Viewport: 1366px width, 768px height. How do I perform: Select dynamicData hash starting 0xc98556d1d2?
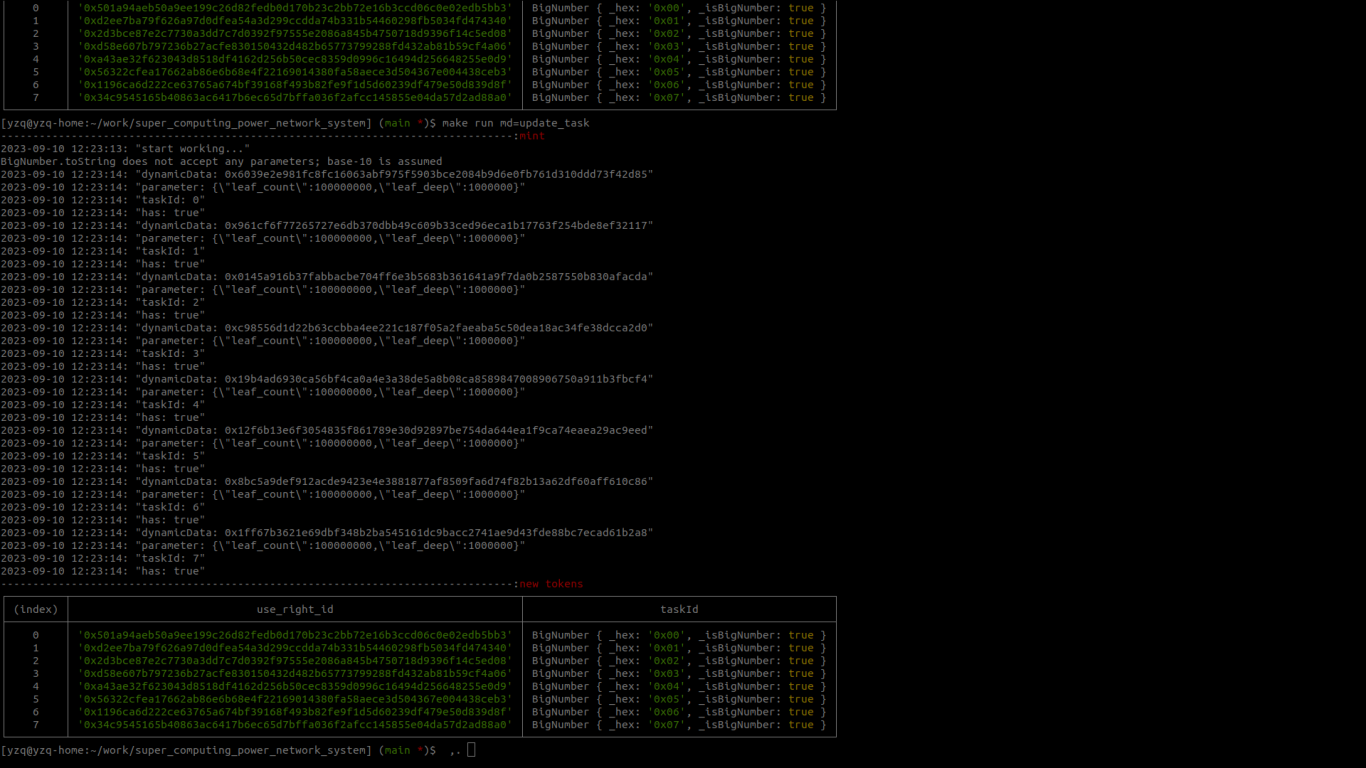438,328
